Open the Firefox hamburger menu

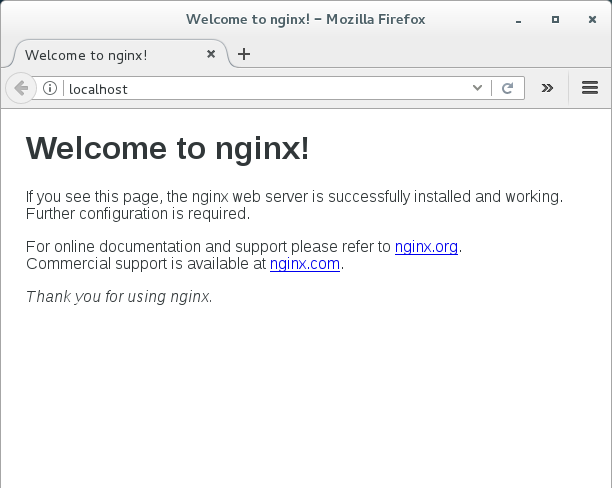tap(590, 88)
